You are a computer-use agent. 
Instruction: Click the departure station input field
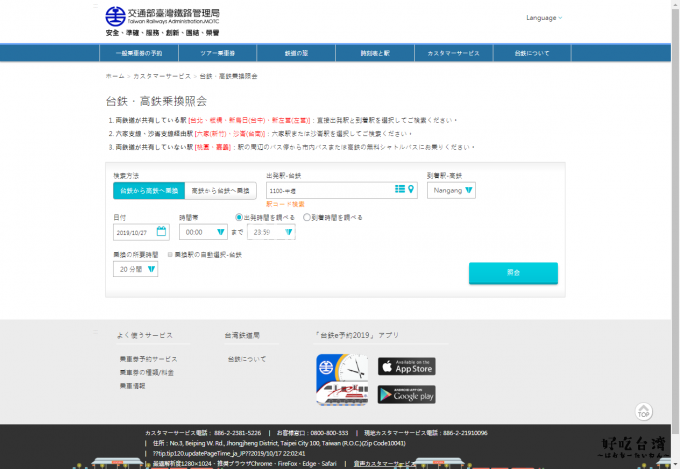click(328, 190)
